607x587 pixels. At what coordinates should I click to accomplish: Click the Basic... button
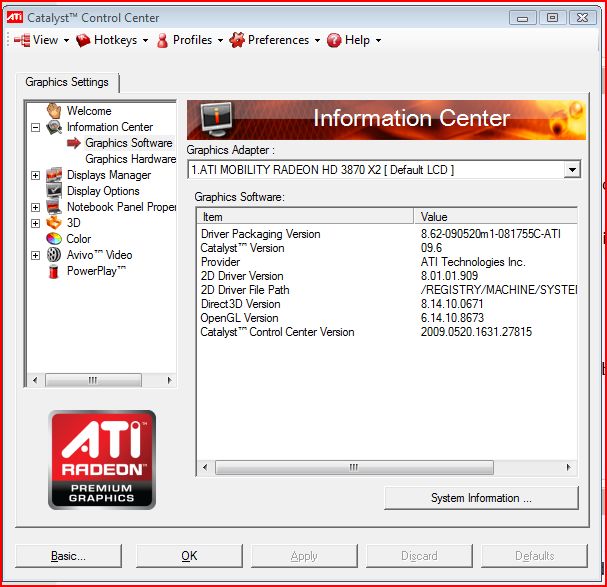[x=69, y=556]
